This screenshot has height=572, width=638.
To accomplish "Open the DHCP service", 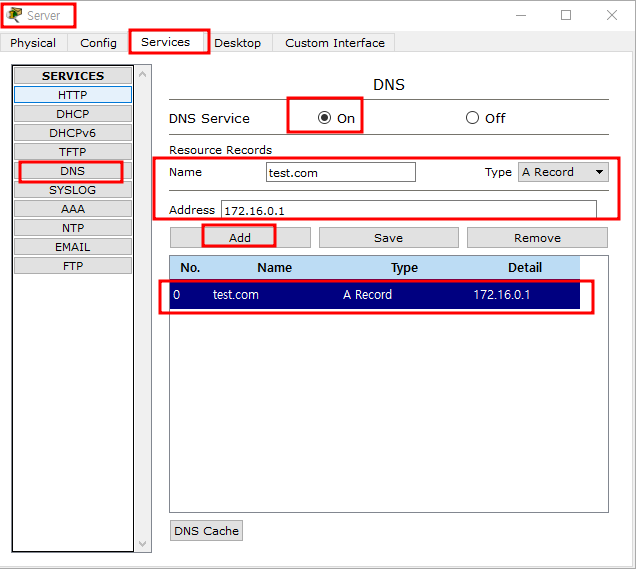I will [73, 114].
